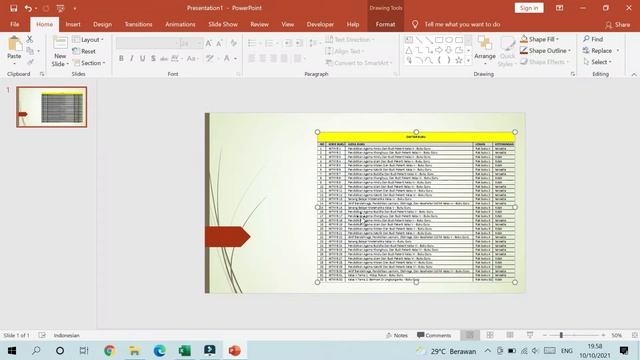640x360 pixels.
Task: Click Increase Font Size icon
Action: pos(209,43)
